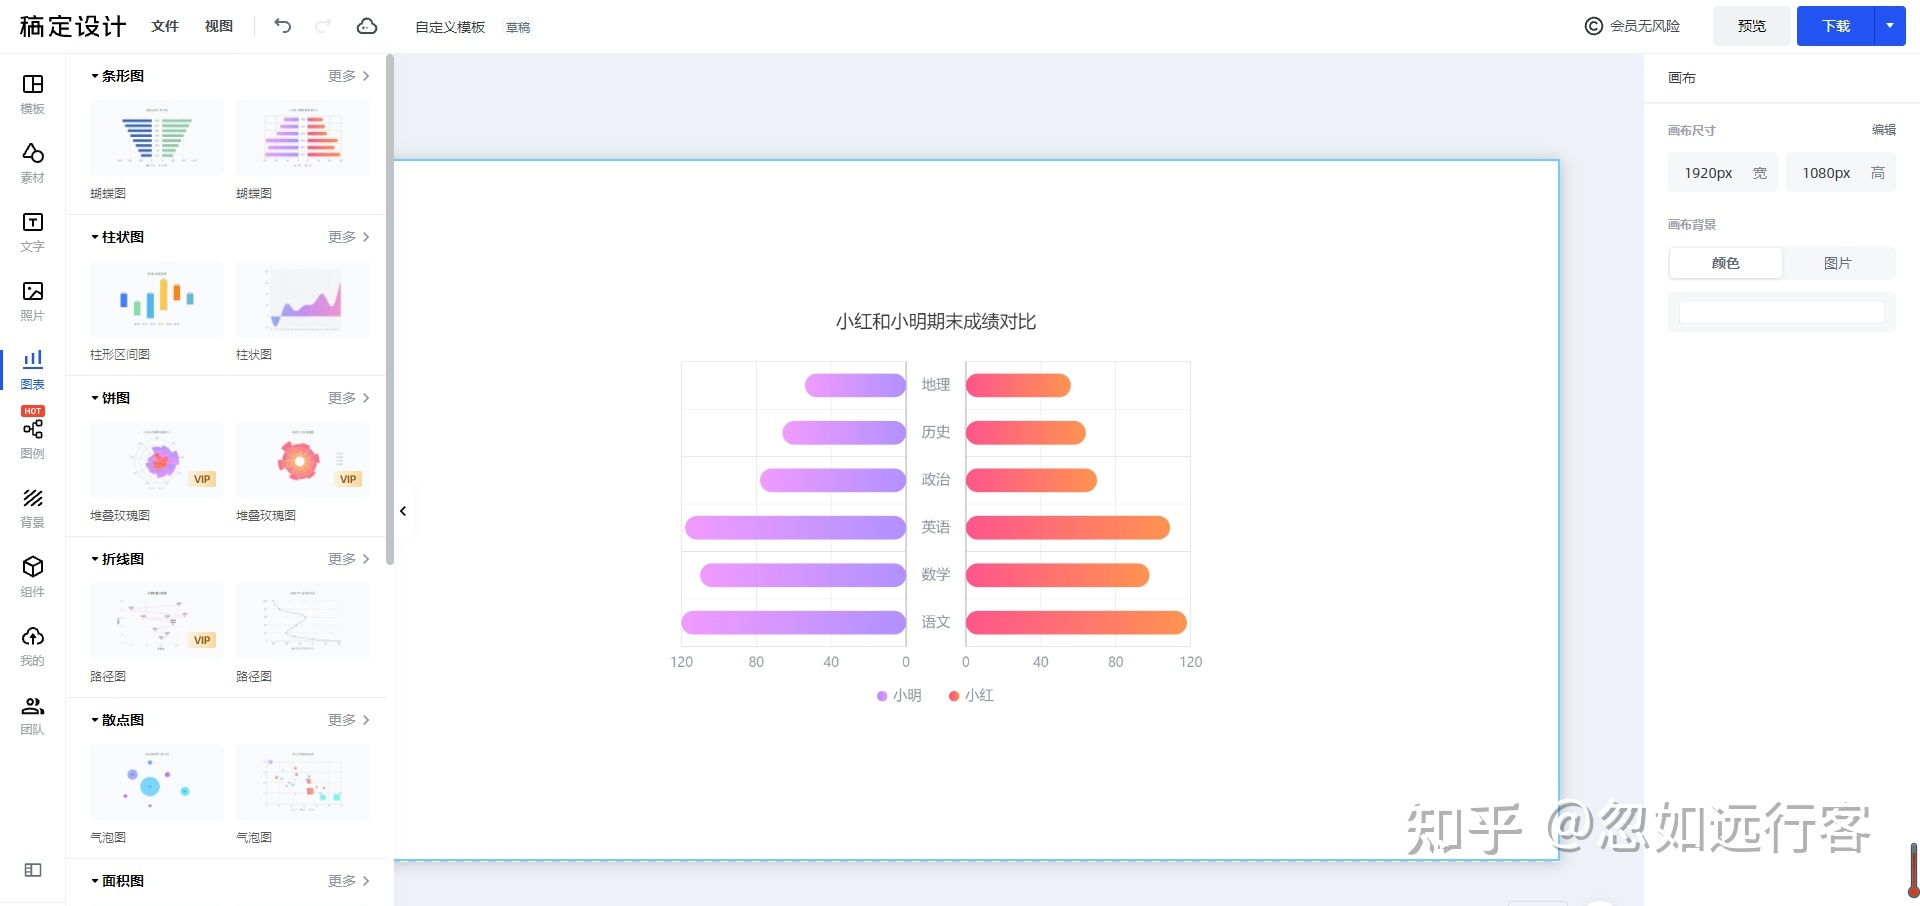Click the chart title 小红和小明期末成绩对比

(x=936, y=321)
